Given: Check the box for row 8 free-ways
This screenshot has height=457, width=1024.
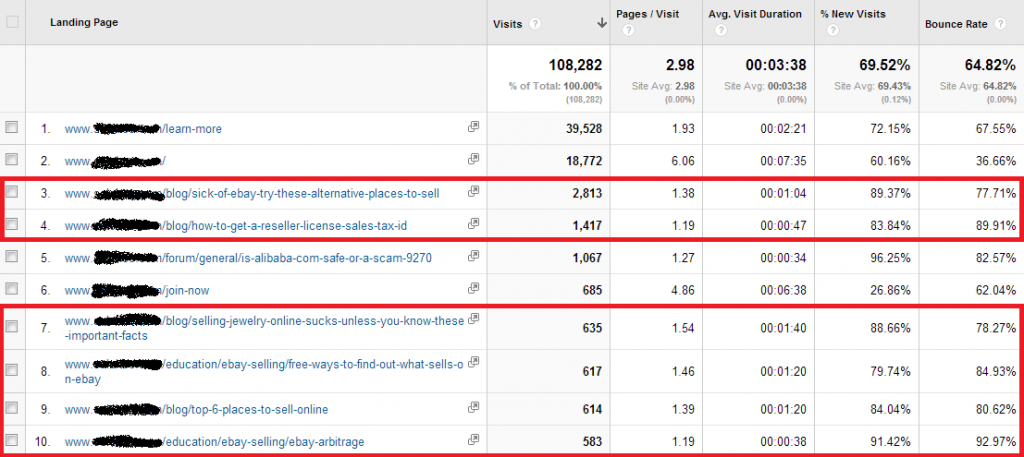Looking at the screenshot, I should [x=12, y=370].
